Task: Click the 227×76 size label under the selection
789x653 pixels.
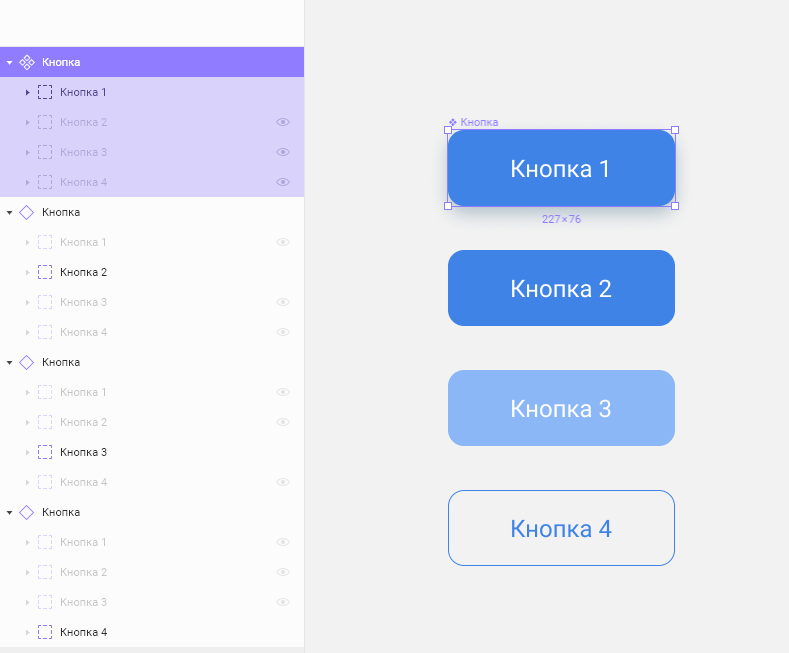Action: [561, 219]
